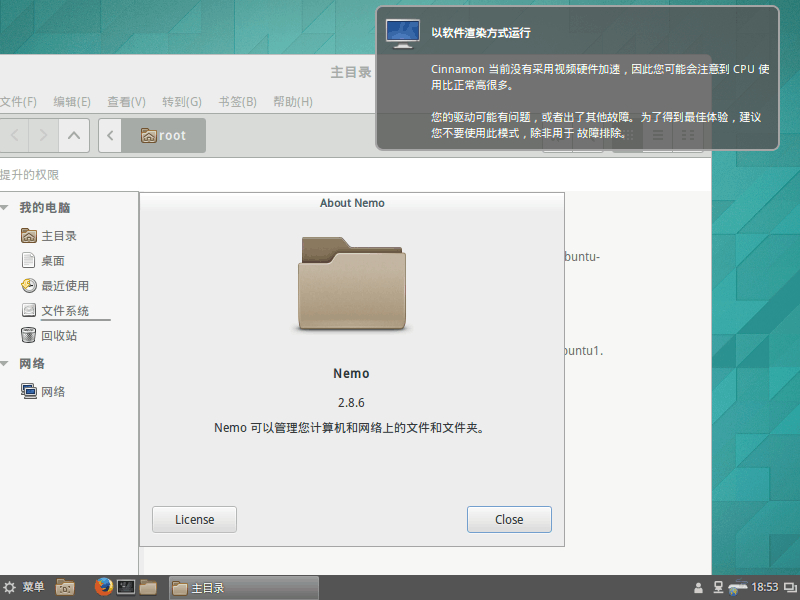Launch the terminal from the panel
The width and height of the screenshot is (800, 600).
[126, 587]
